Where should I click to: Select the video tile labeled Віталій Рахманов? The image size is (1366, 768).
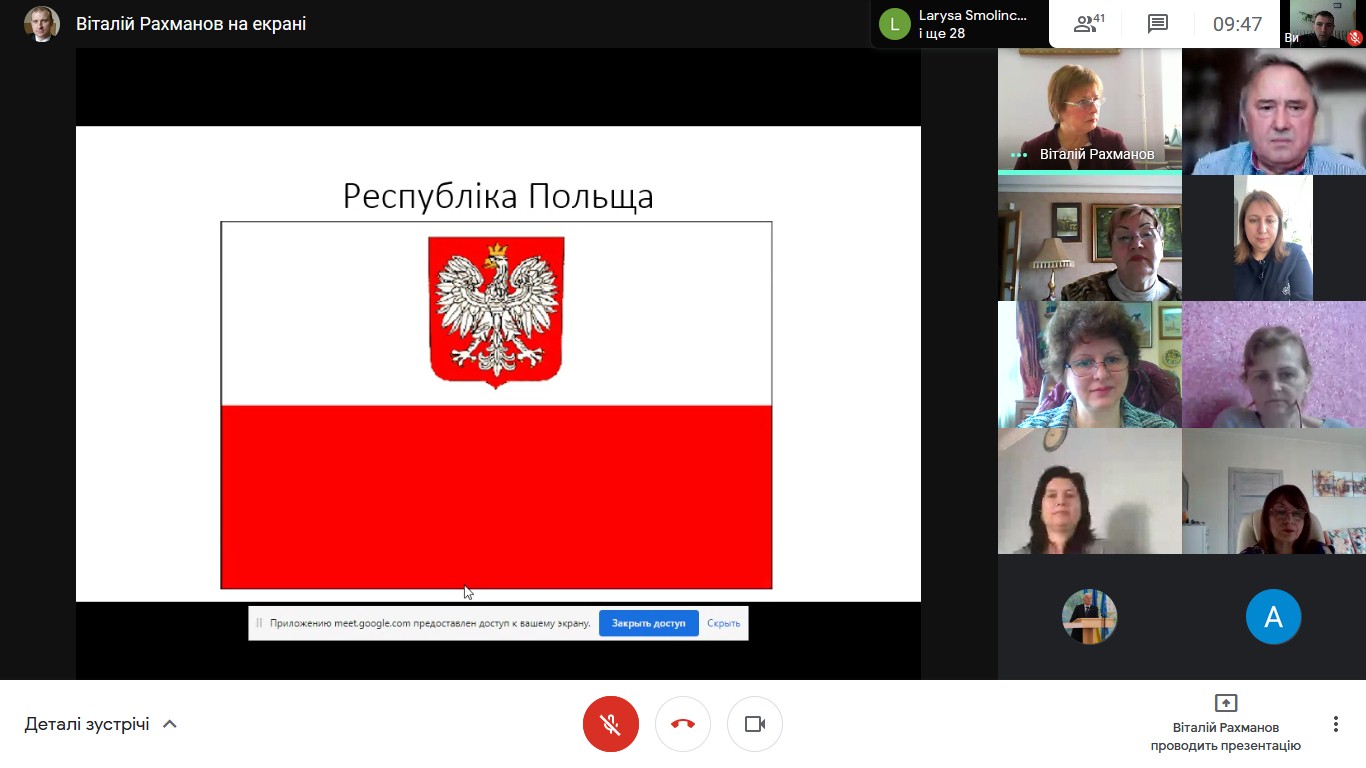point(1089,110)
